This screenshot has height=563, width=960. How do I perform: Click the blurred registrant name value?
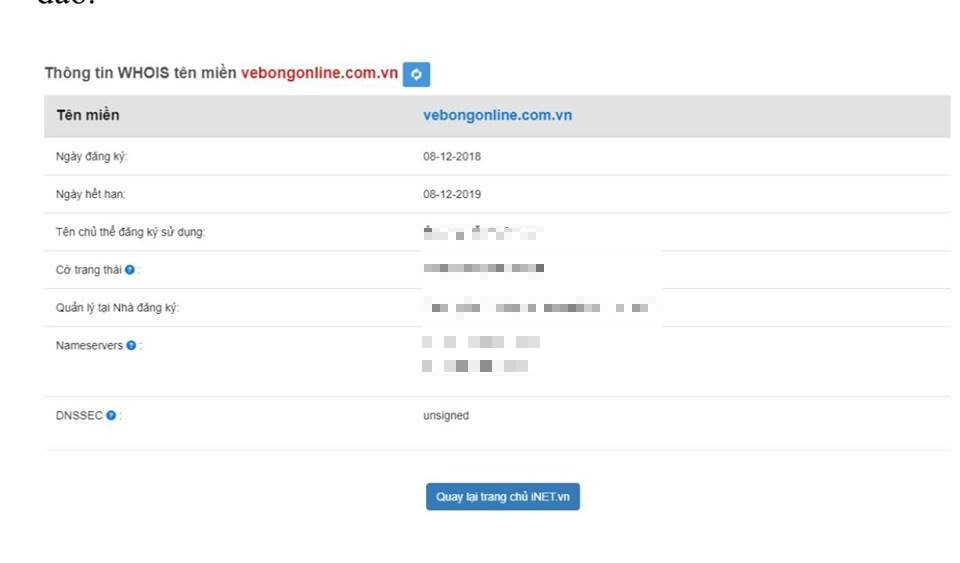click(482, 234)
